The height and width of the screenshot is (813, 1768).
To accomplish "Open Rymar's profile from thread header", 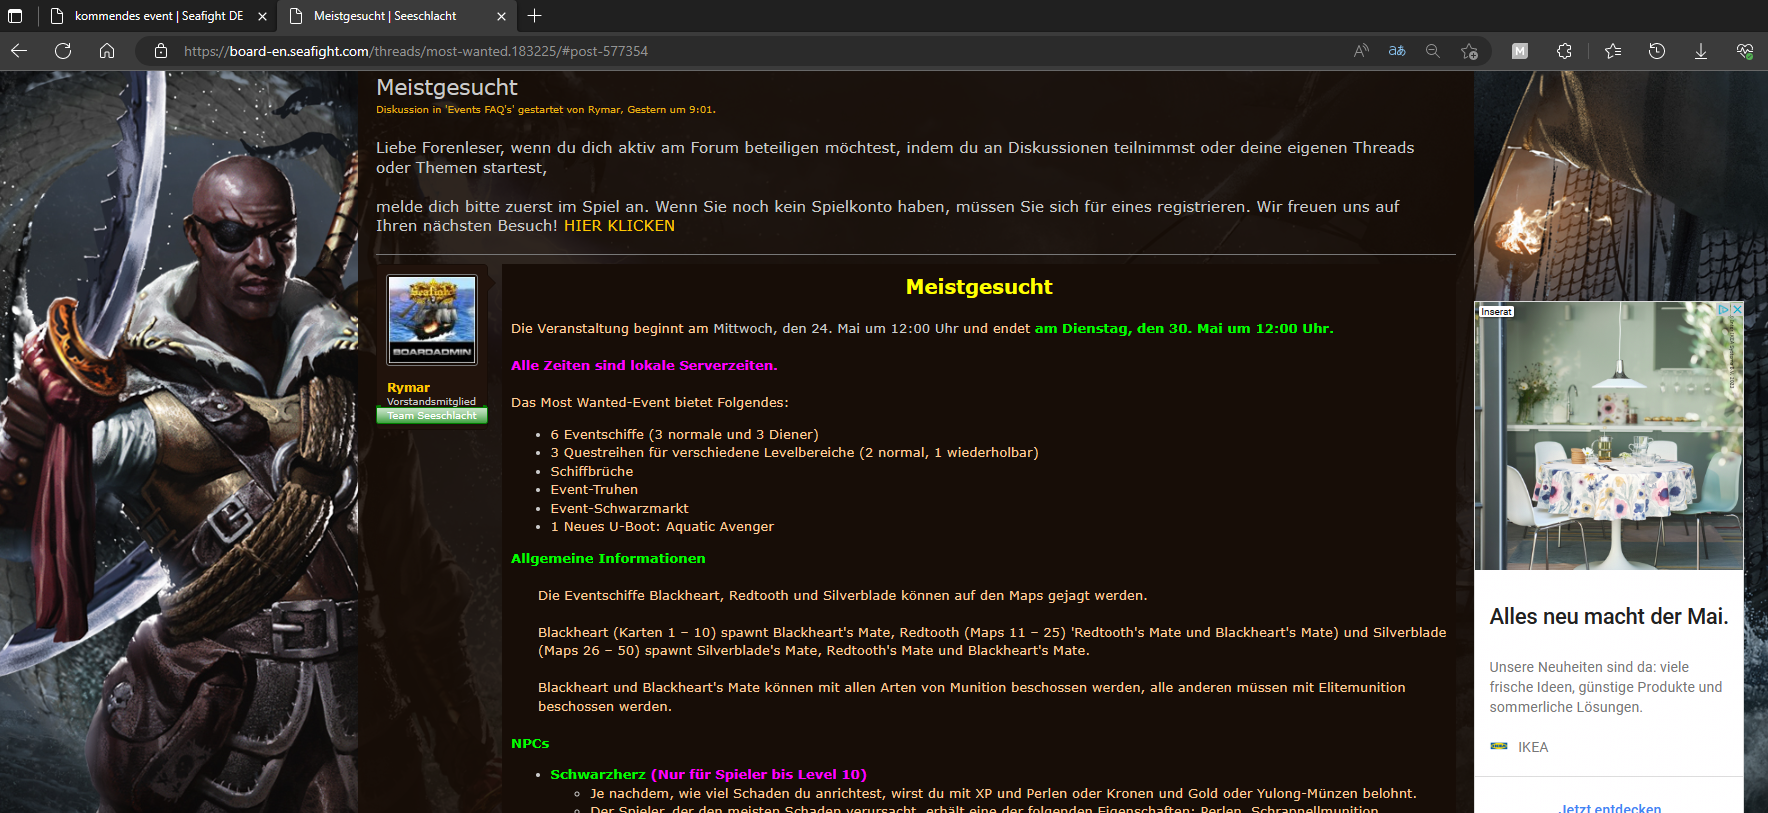I will coord(604,110).
